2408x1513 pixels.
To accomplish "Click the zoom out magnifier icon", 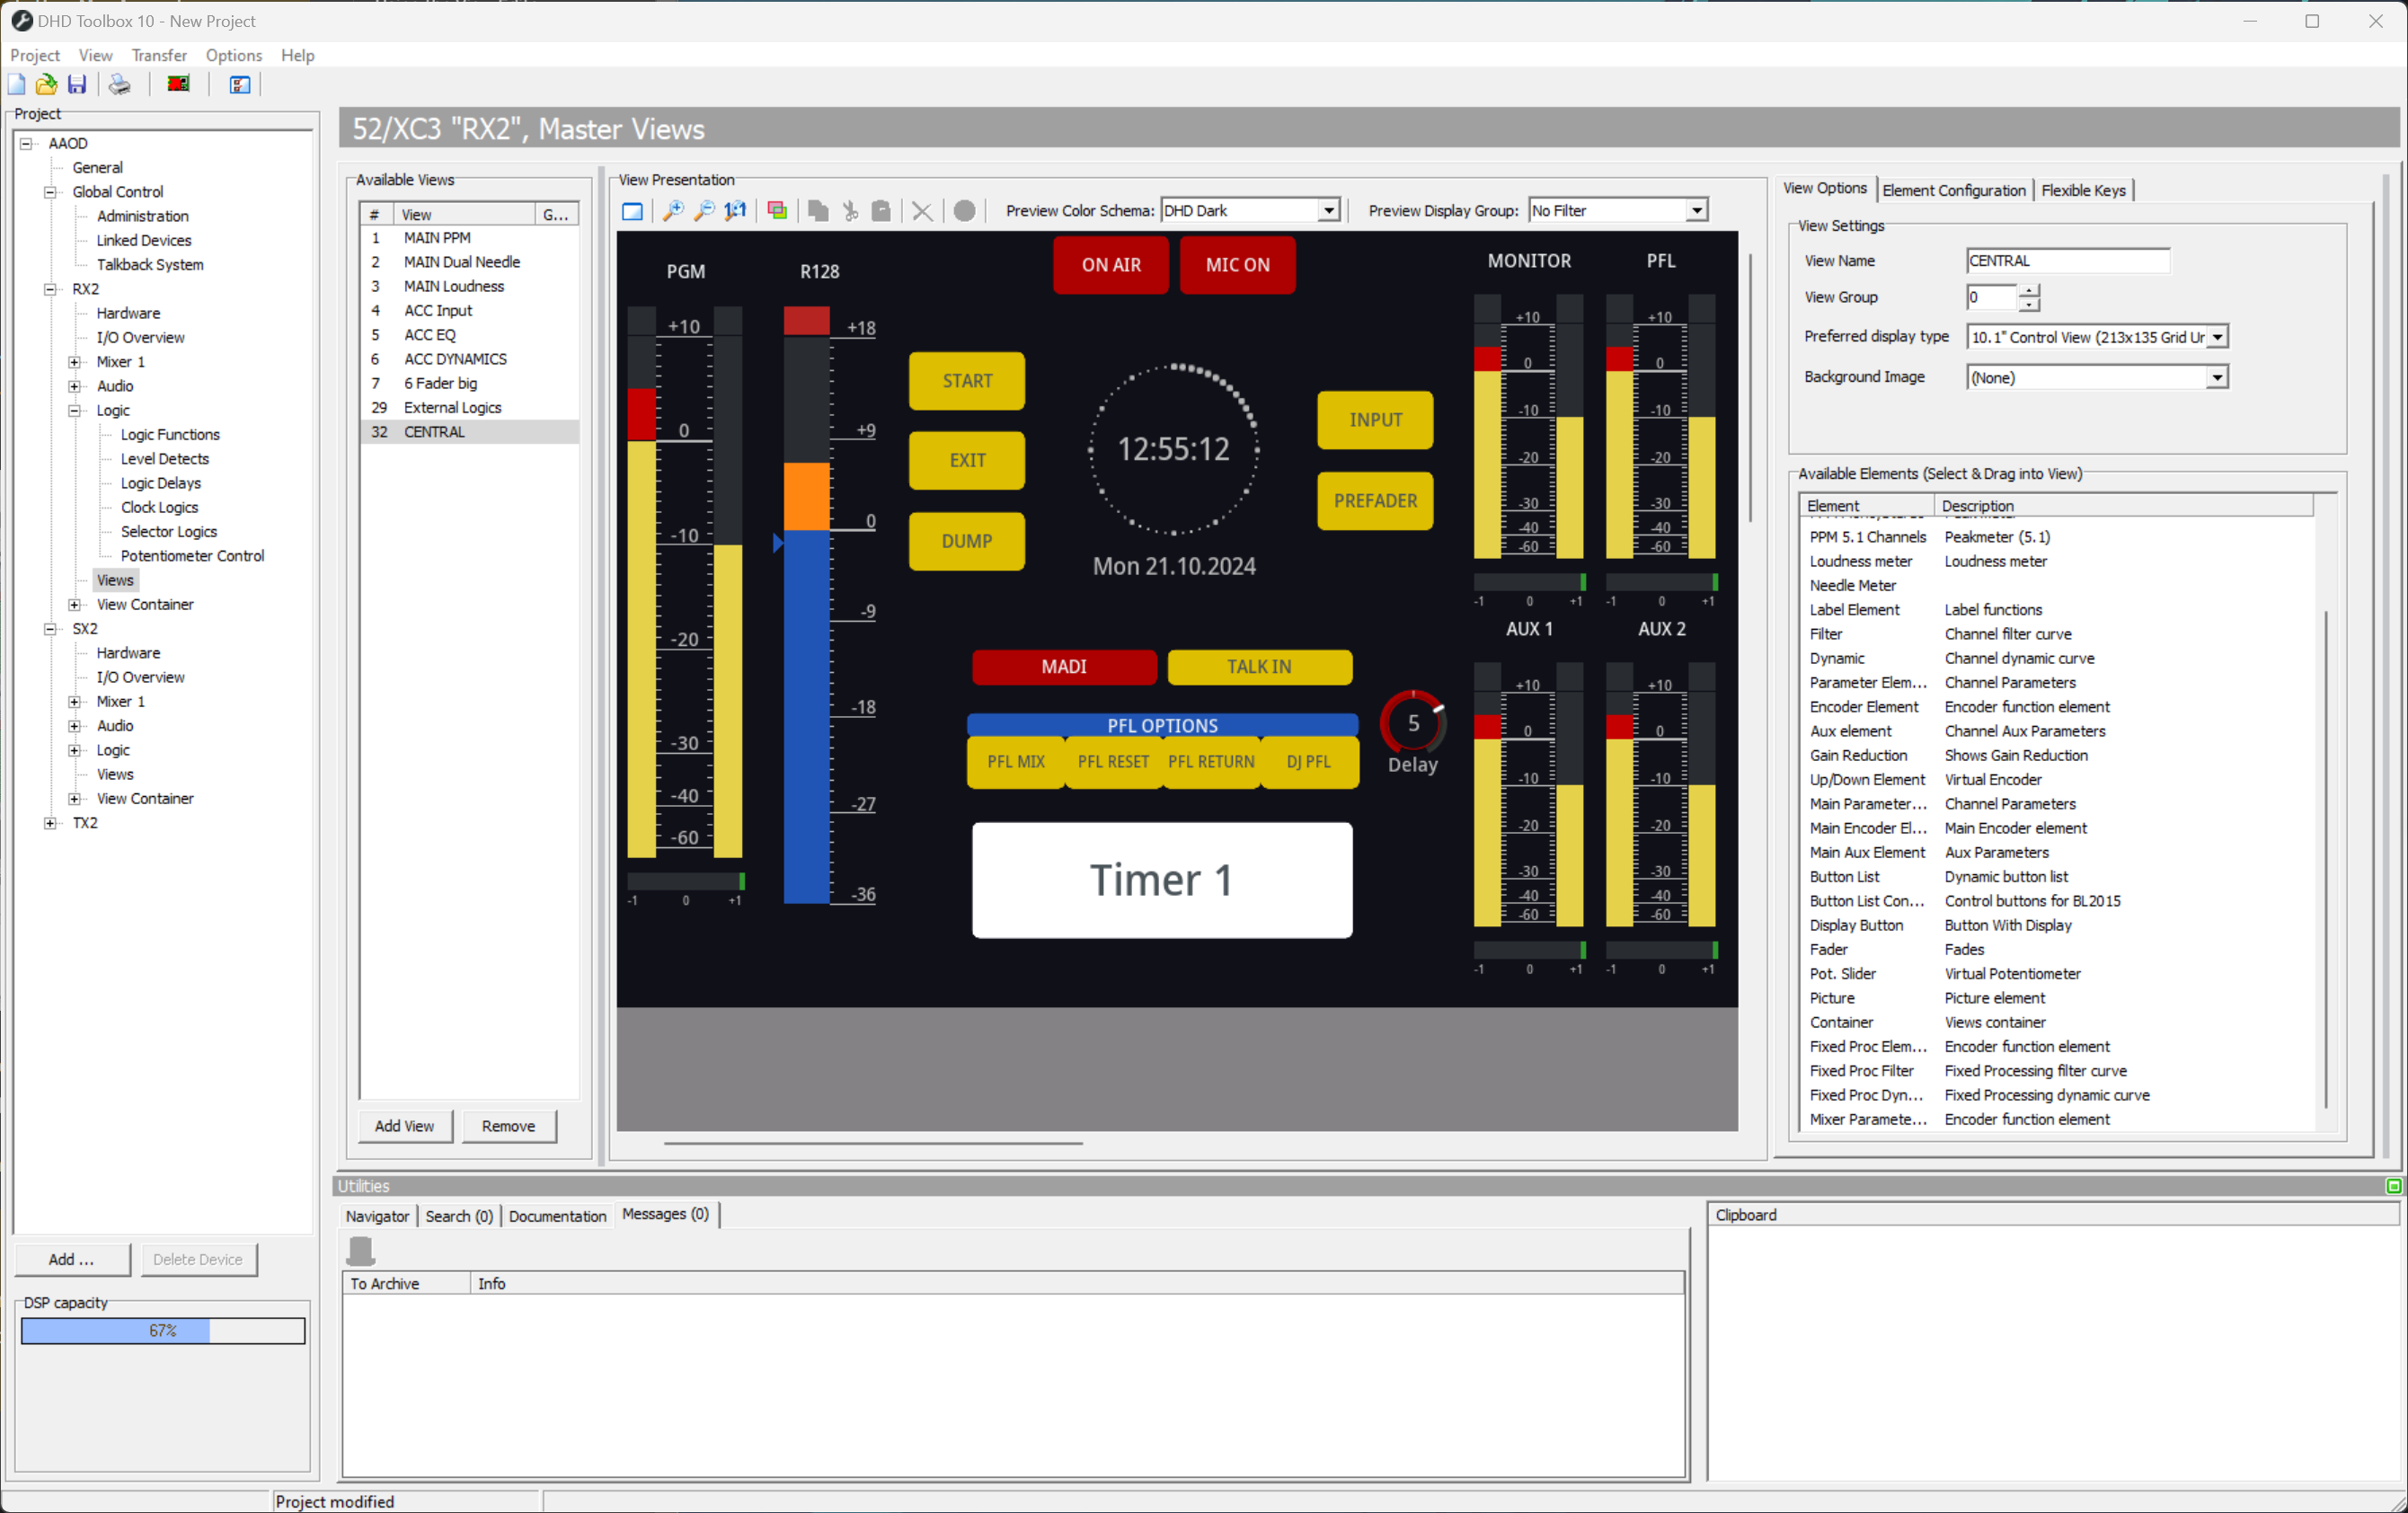I will point(704,211).
